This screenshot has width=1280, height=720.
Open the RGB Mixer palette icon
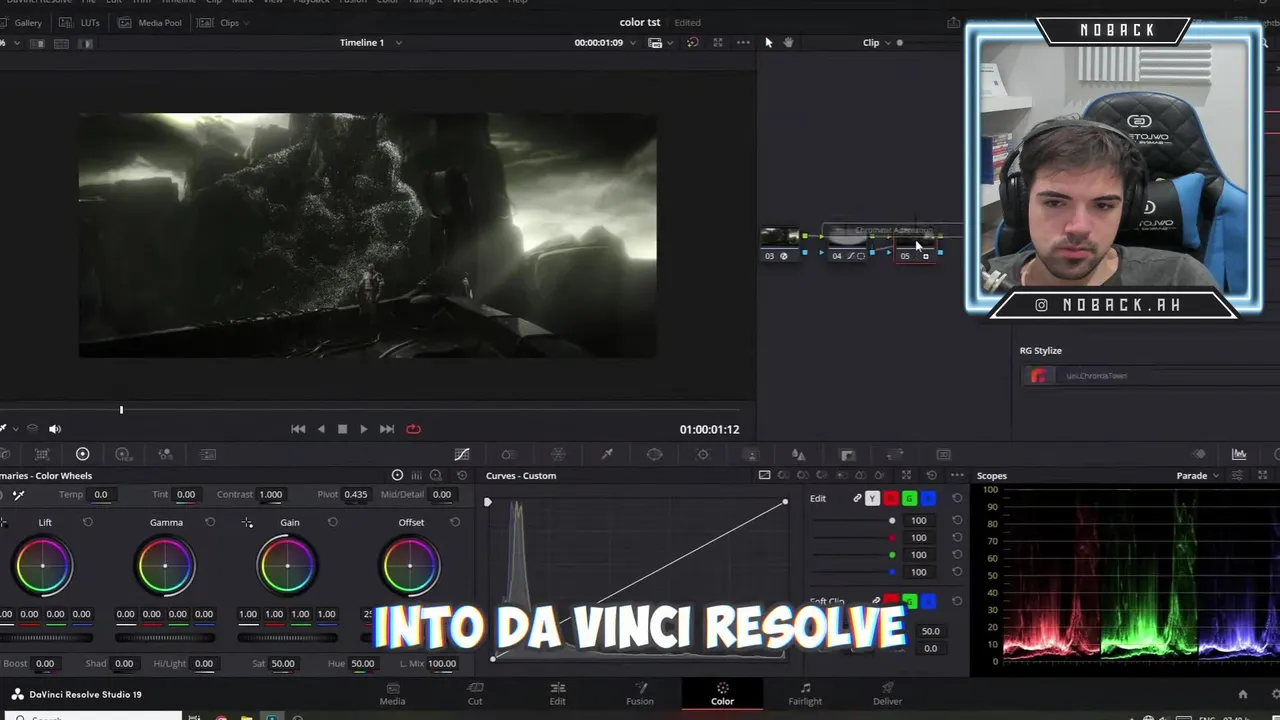click(166, 454)
